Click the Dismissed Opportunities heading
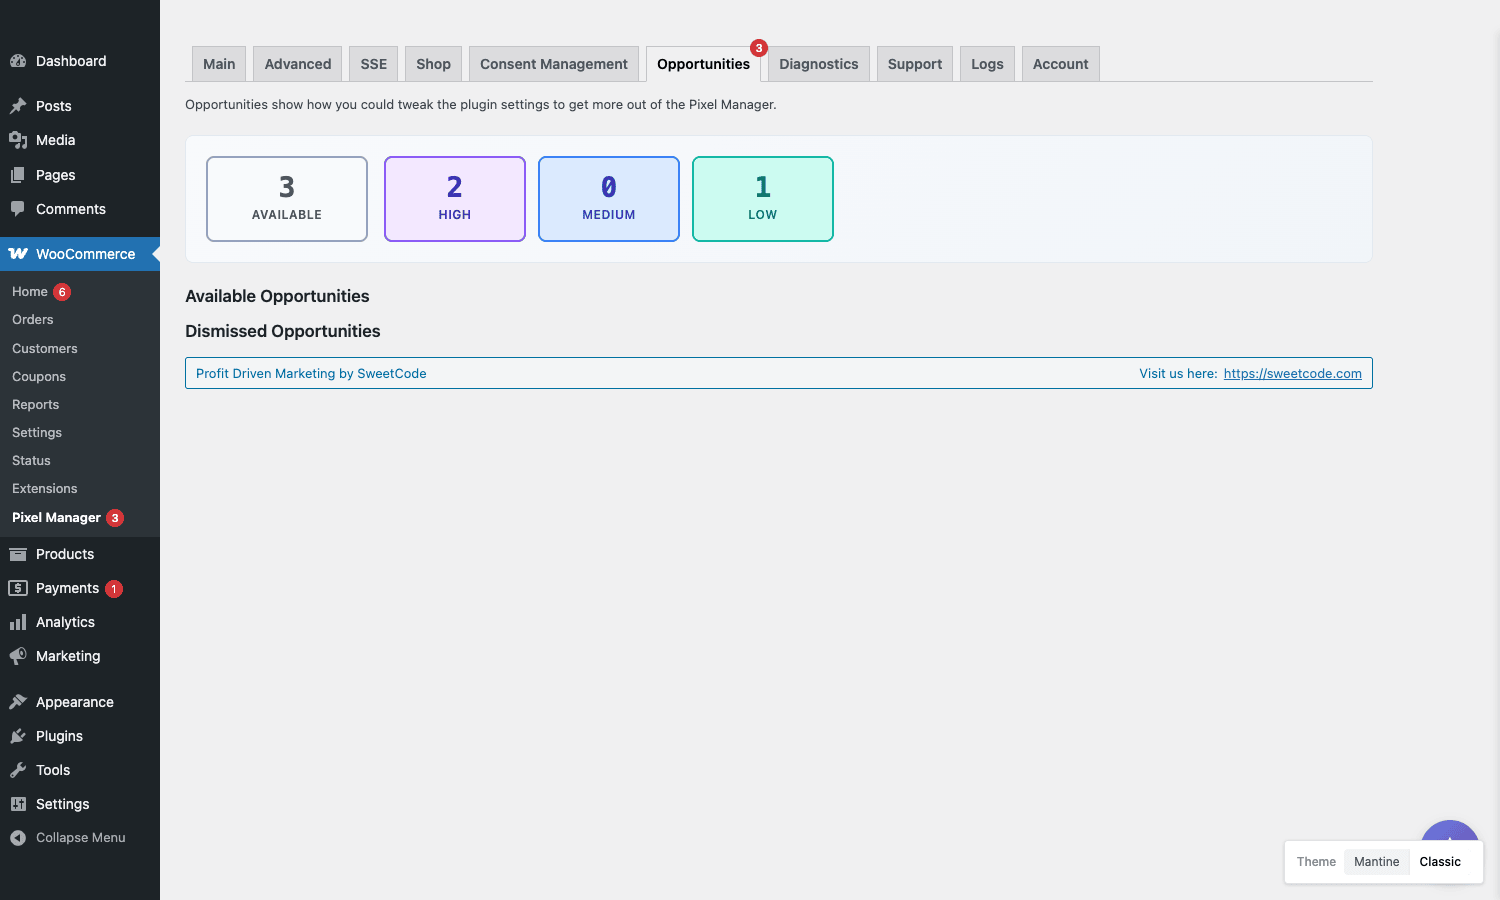The width and height of the screenshot is (1500, 900). (x=283, y=331)
